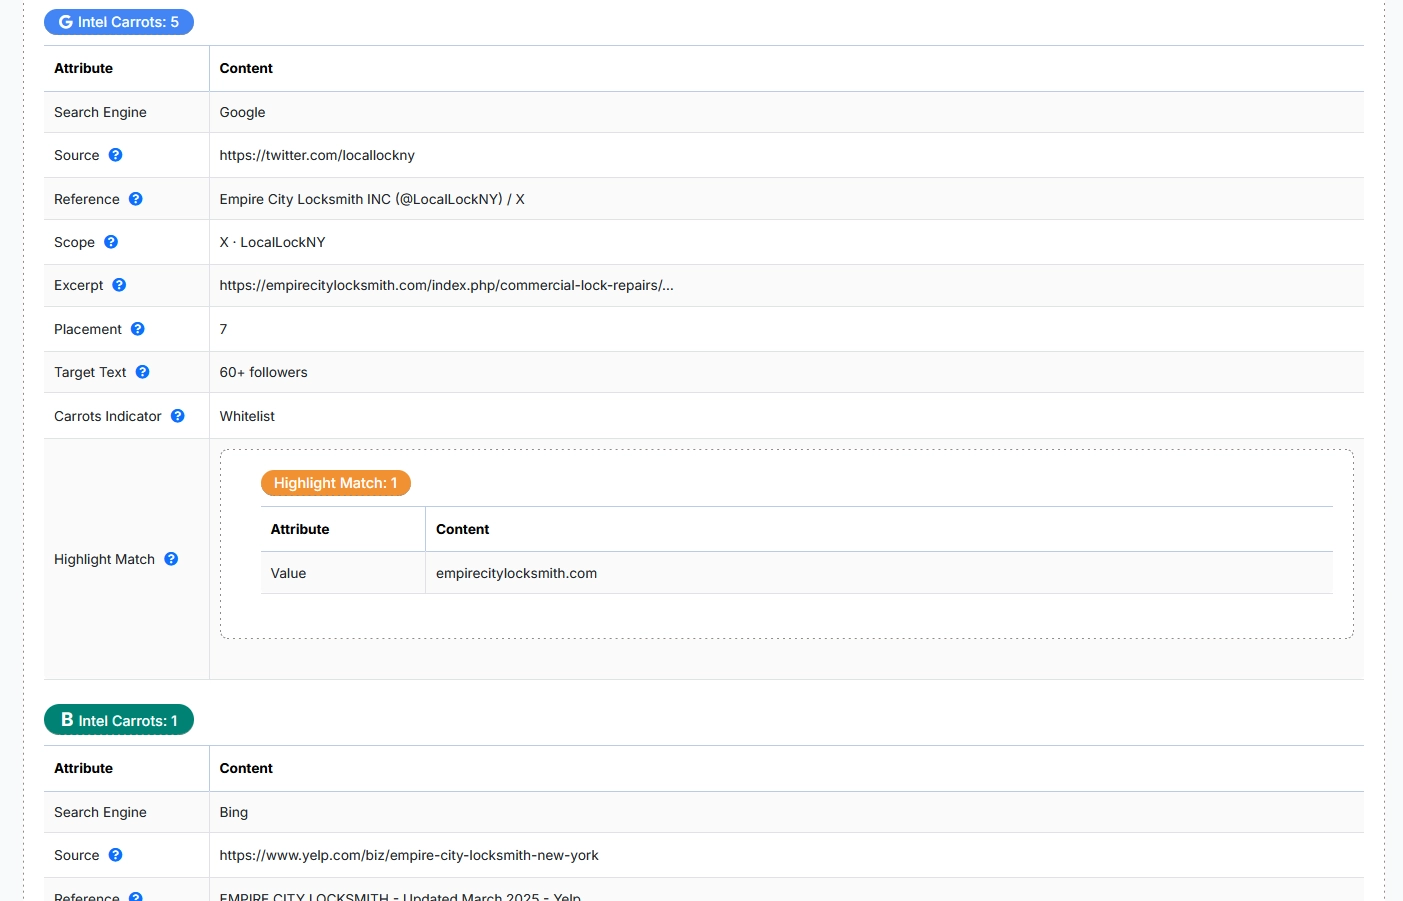The image size is (1403, 901).
Task: Select the 'Whitelist' carrots indicator value
Action: tap(247, 416)
